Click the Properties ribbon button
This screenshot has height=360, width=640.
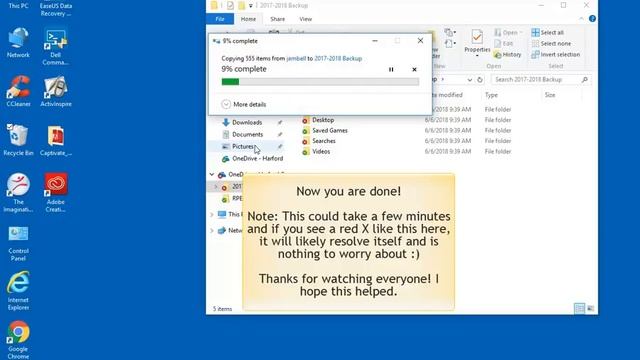pos(477,42)
